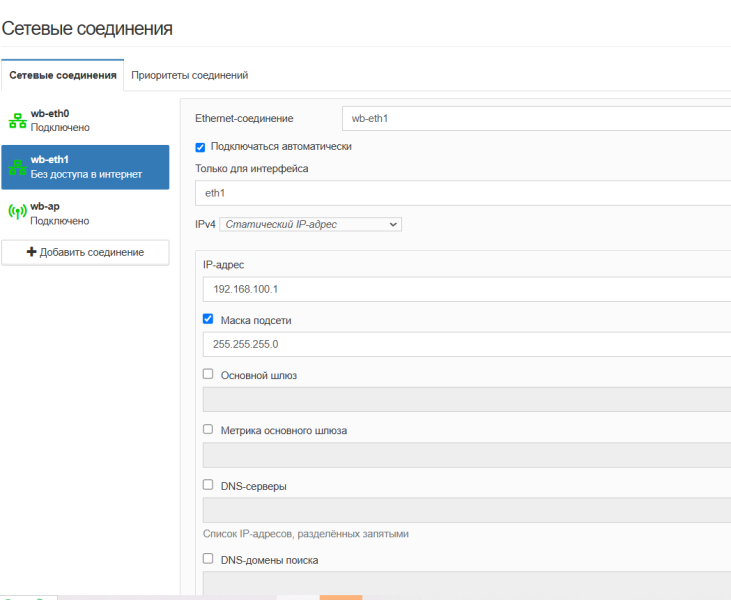Focus the Ethernet-соединение name field wb-eth1
The width and height of the screenshot is (731, 600).
(536, 118)
